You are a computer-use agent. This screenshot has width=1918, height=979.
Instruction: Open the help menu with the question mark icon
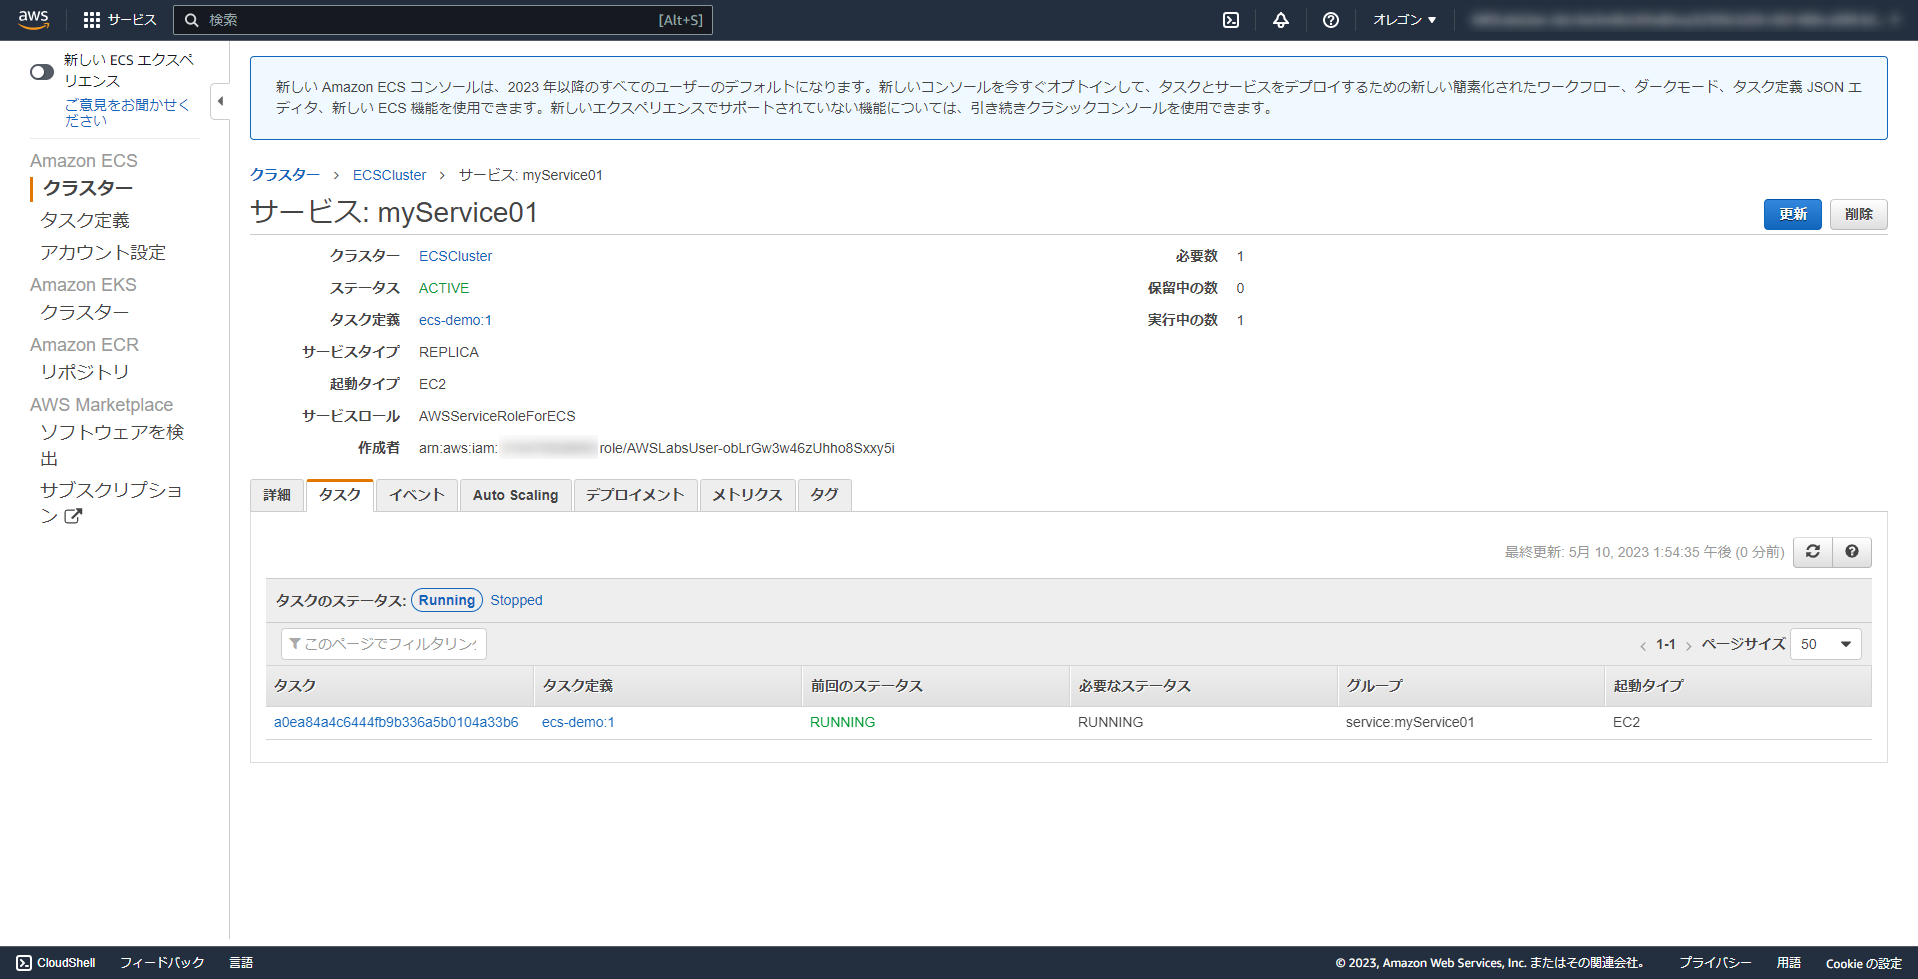coord(1331,19)
